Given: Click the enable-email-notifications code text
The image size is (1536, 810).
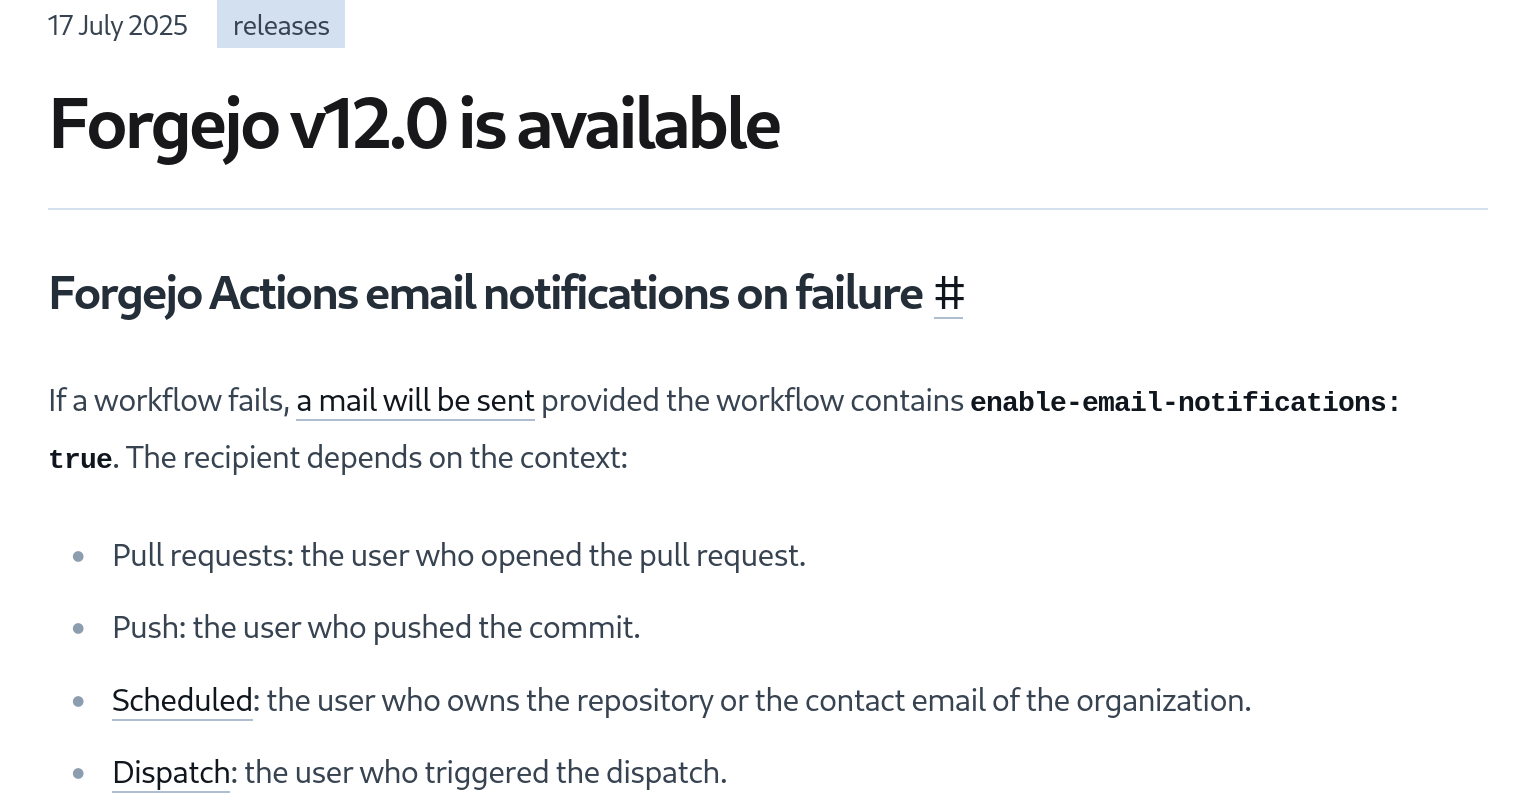Looking at the screenshot, I should (x=1185, y=403).
